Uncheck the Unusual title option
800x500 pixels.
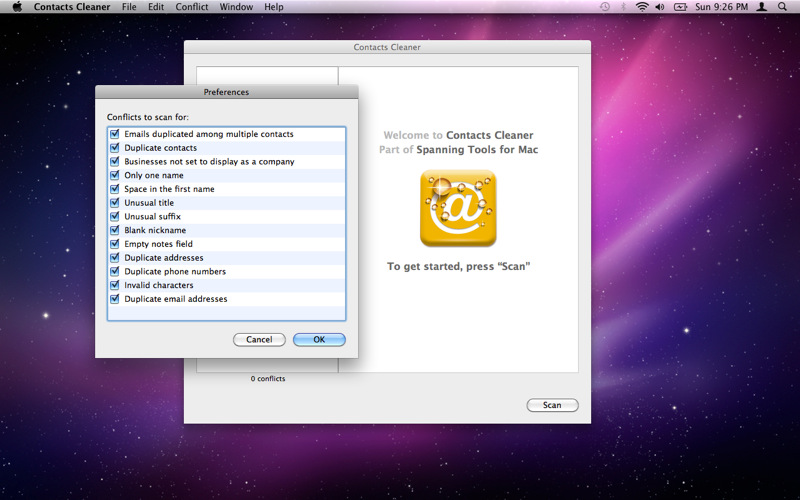click(x=114, y=203)
